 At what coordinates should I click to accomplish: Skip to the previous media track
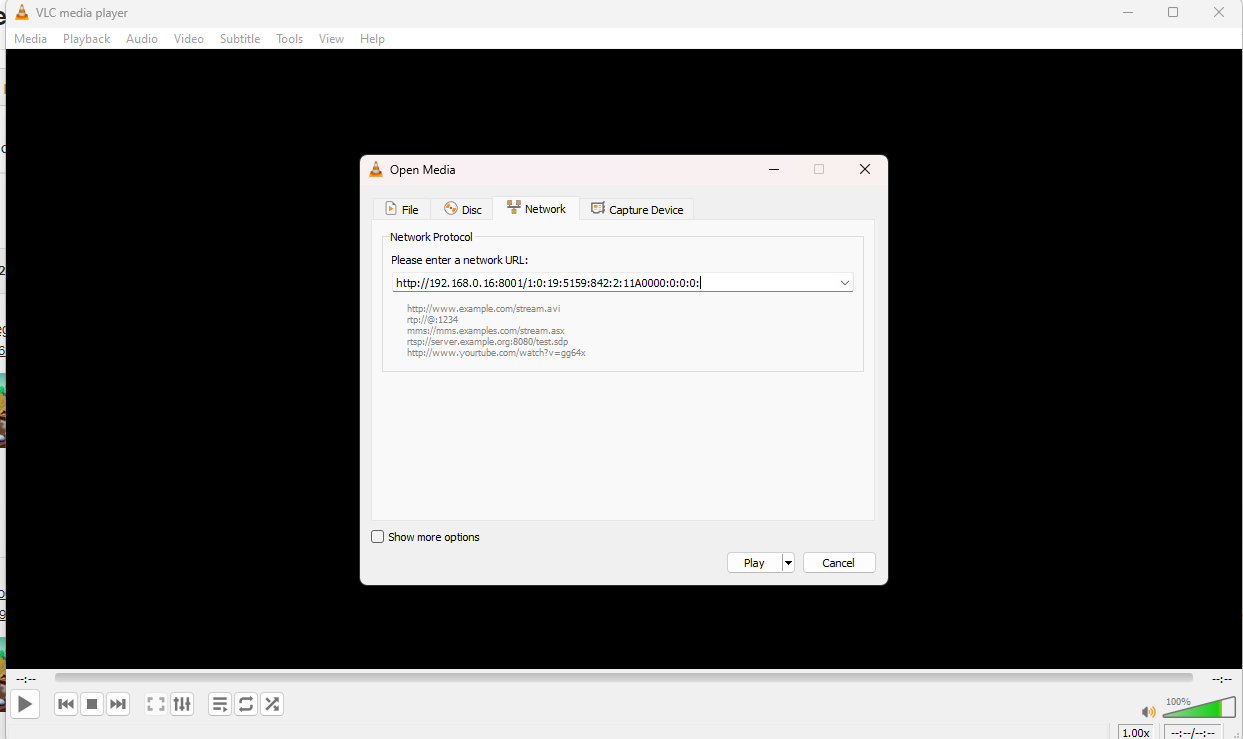pyautogui.click(x=66, y=704)
